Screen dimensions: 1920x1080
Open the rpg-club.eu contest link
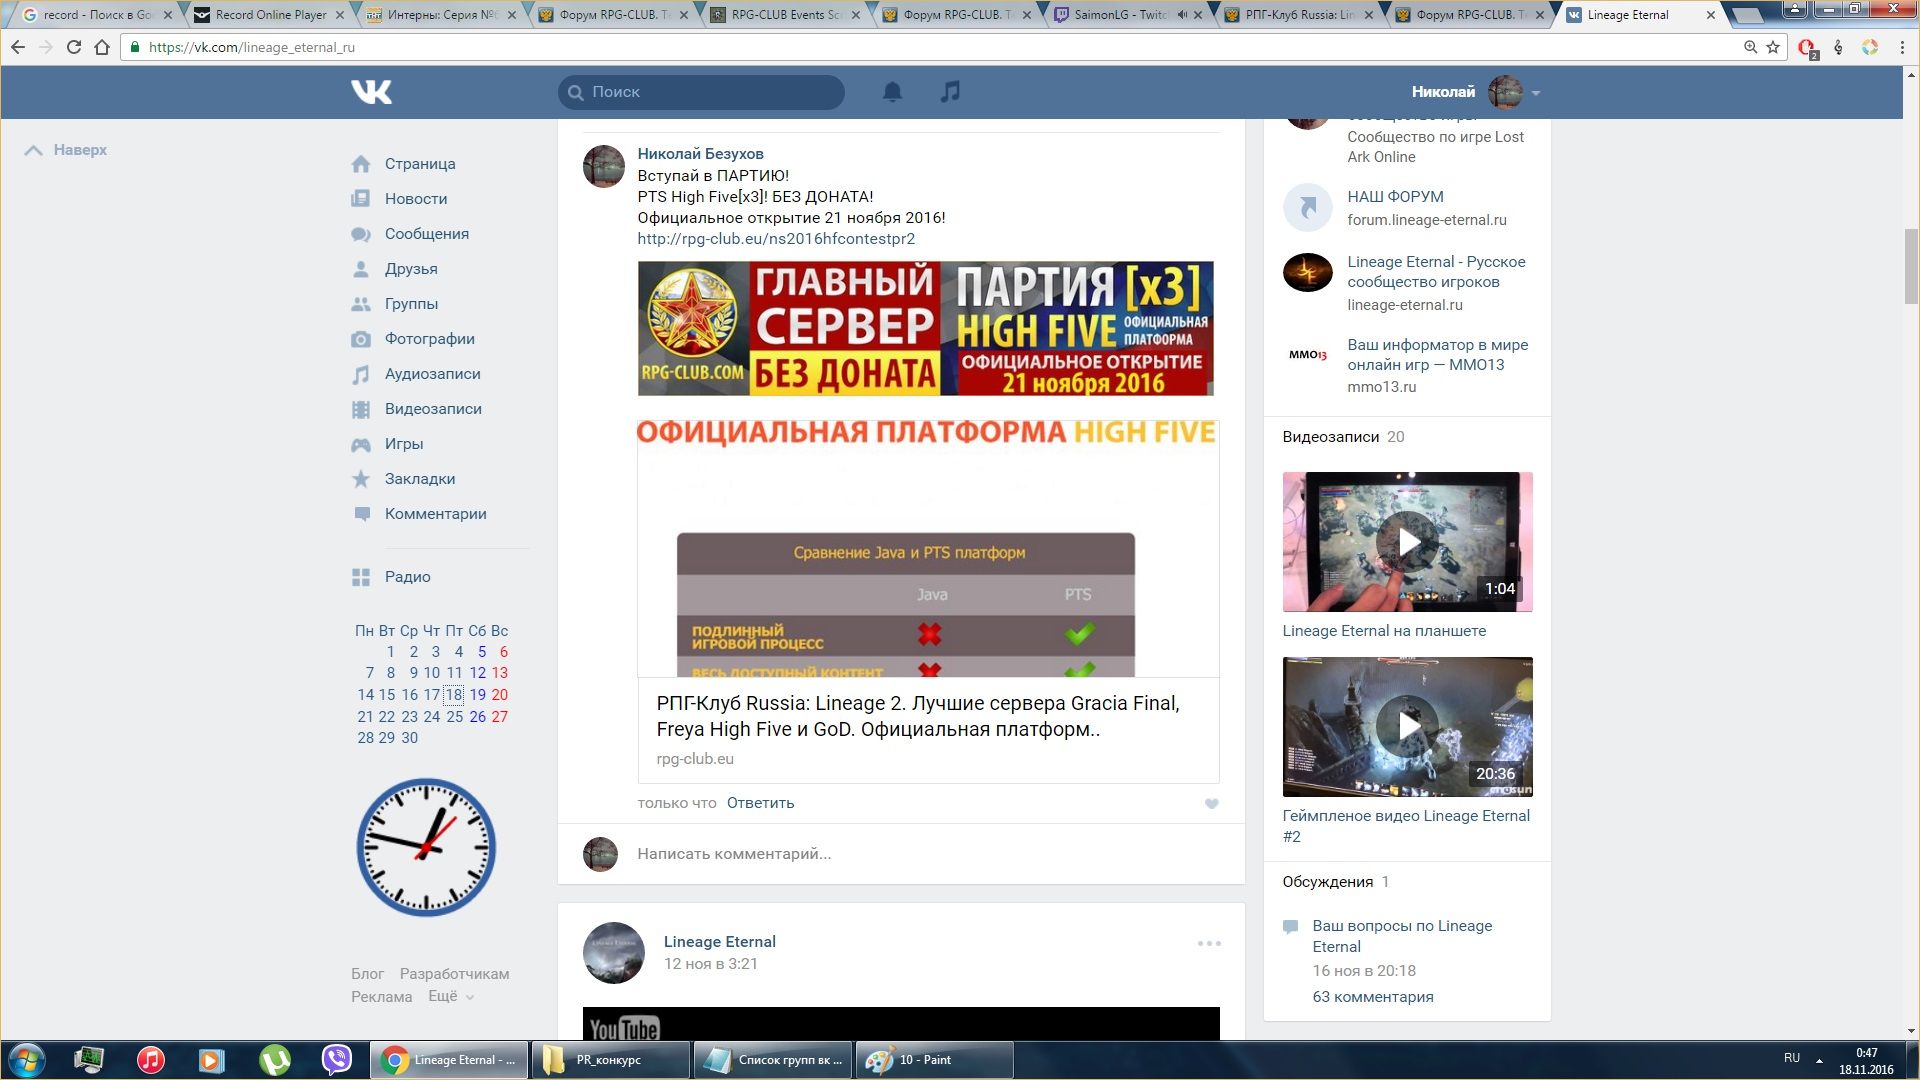[776, 239]
